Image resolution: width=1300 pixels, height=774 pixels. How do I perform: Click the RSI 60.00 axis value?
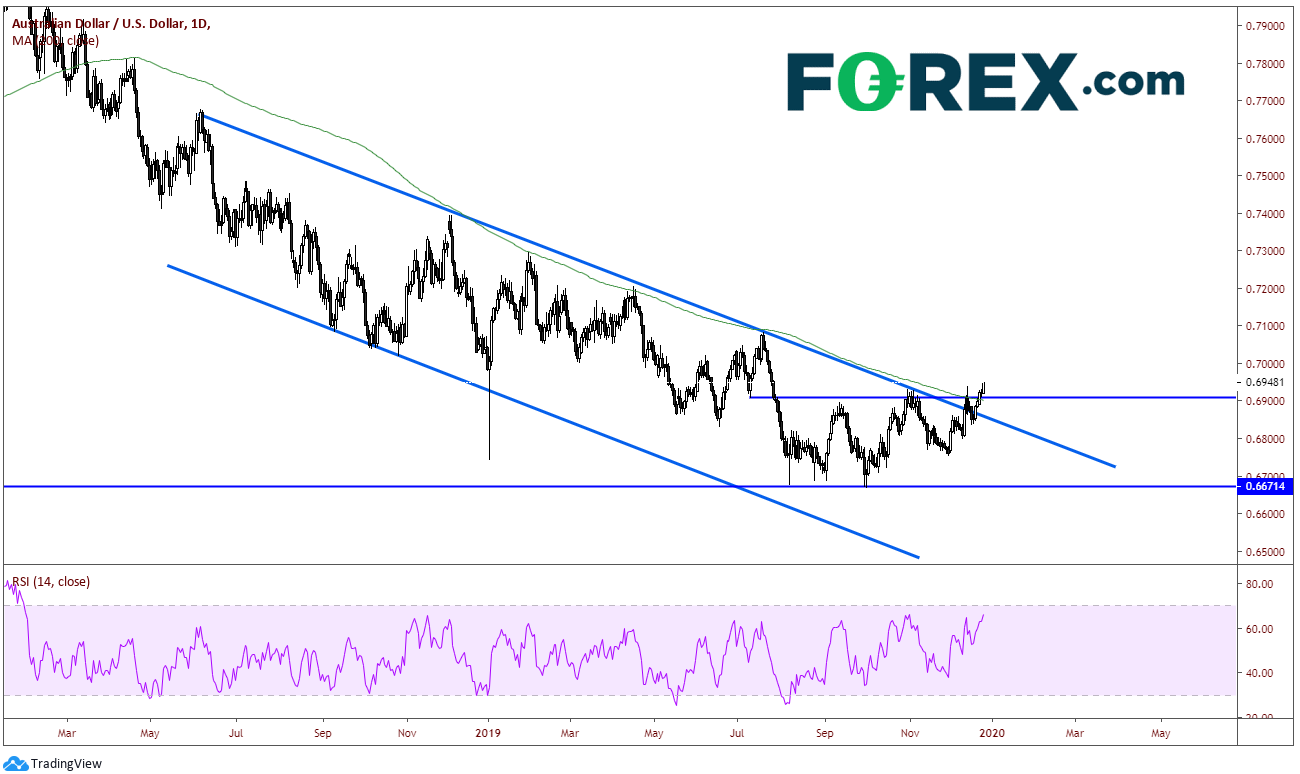[1260, 629]
